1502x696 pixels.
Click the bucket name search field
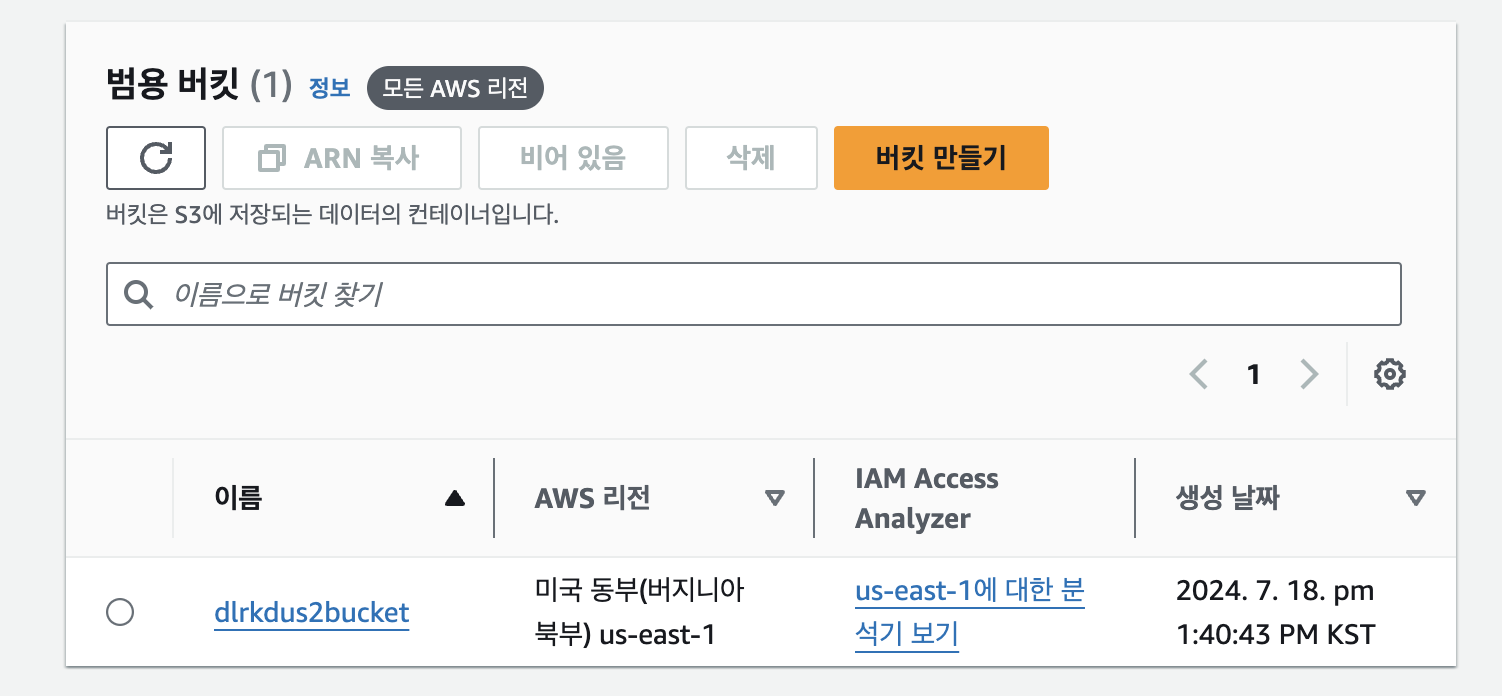pyautogui.click(x=700, y=294)
